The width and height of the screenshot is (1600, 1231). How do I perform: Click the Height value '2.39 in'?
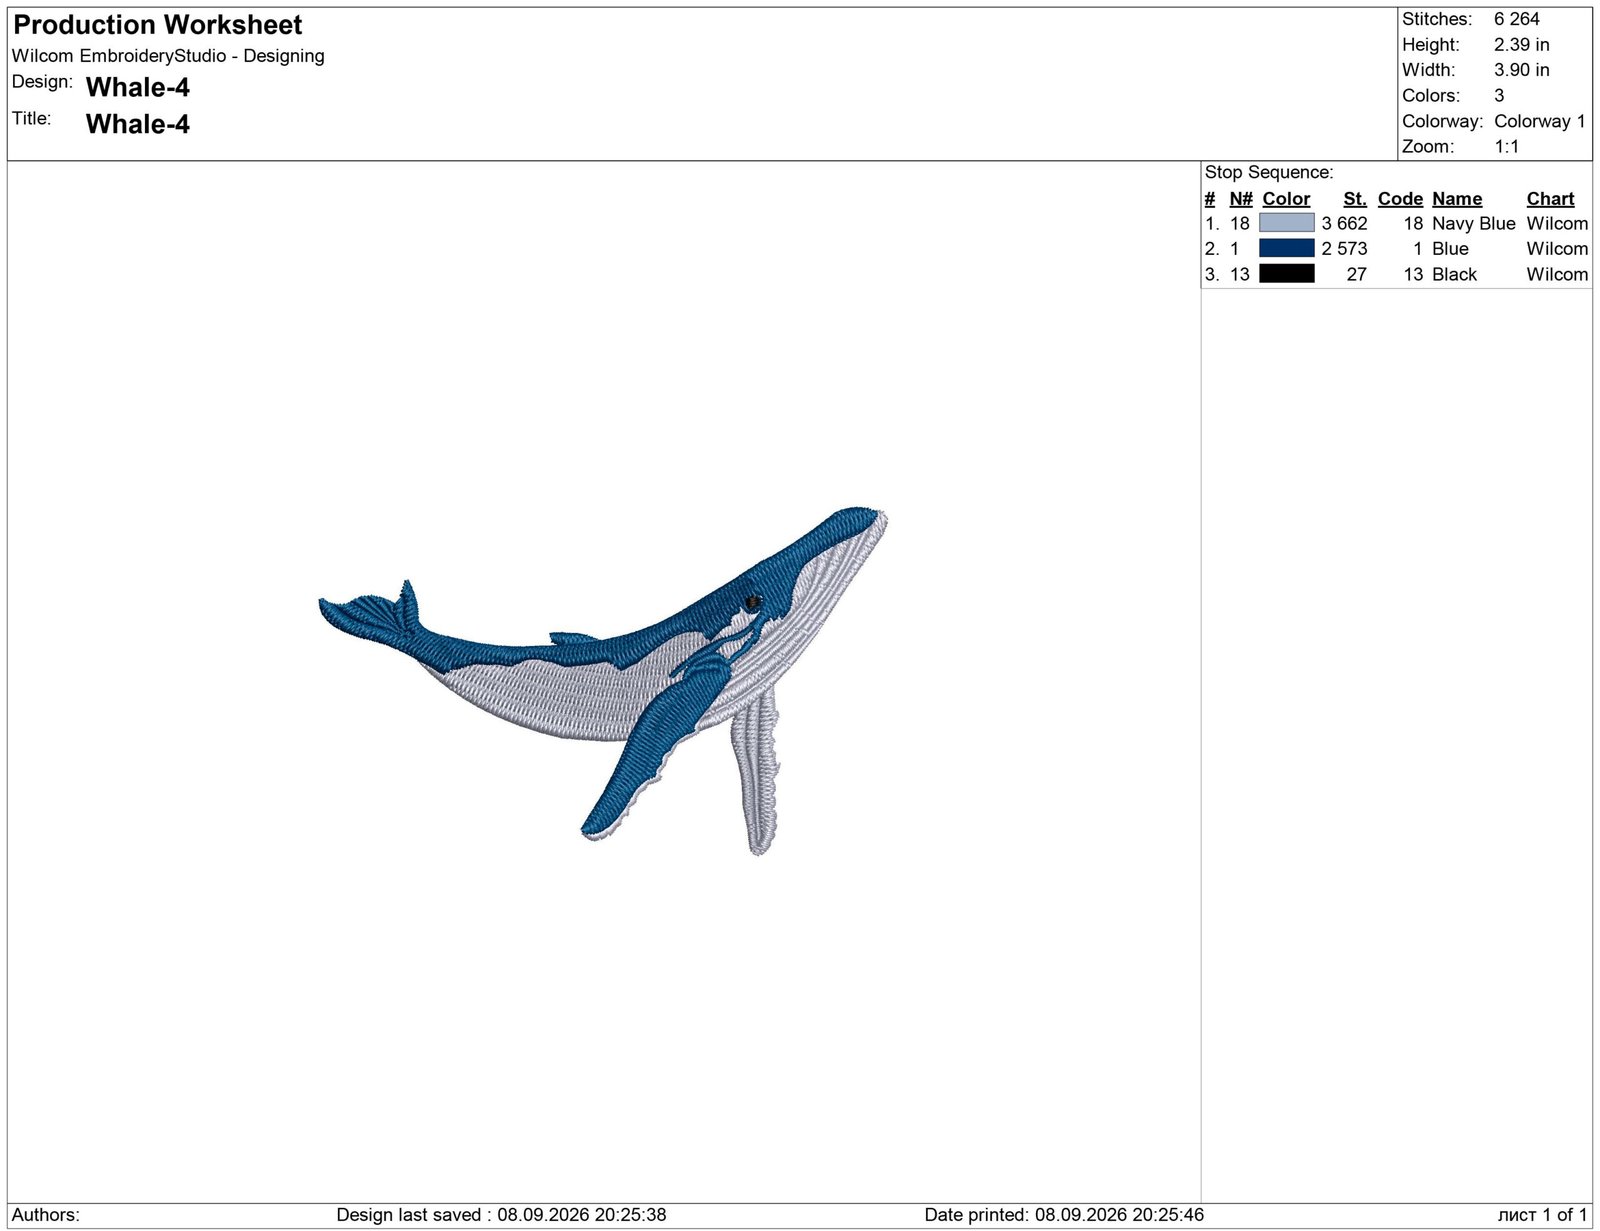pos(1521,45)
